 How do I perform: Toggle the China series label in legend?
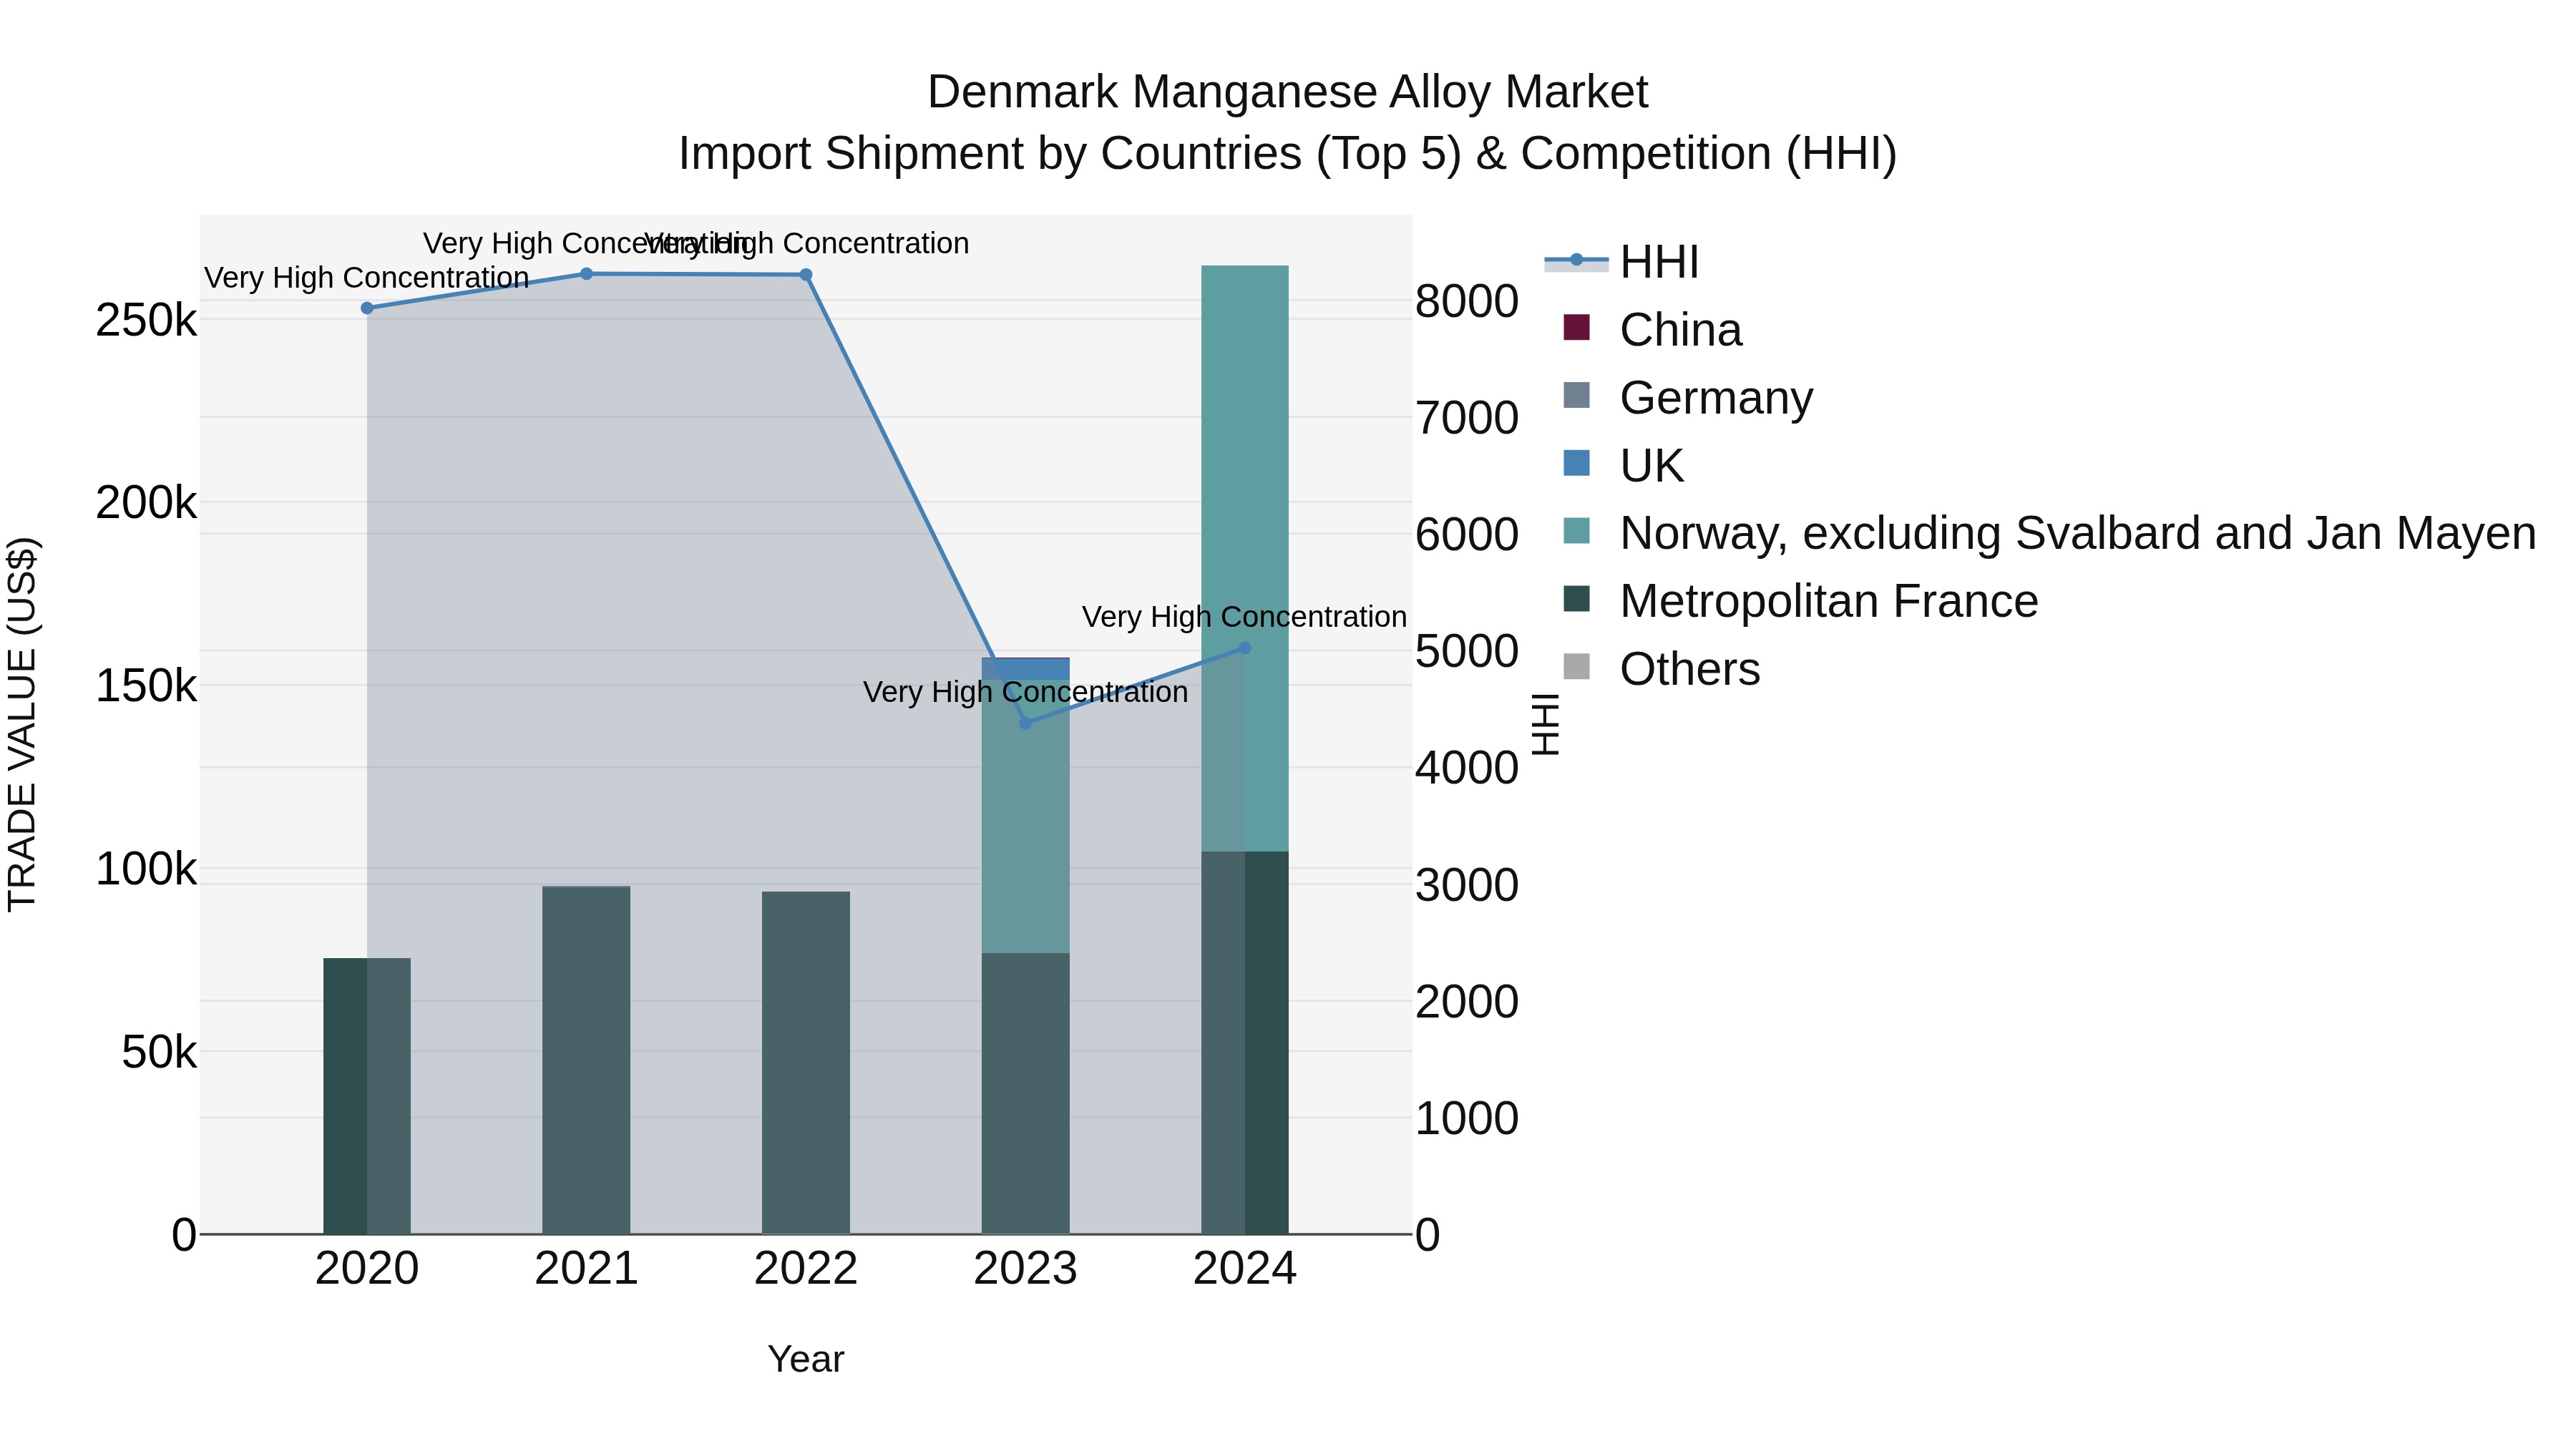click(x=1681, y=330)
